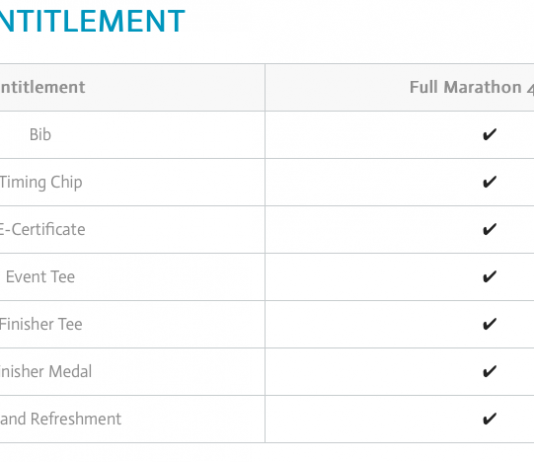The width and height of the screenshot is (534, 462).
Task: Click the Finisher Medal row checkmark
Action: [x=489, y=371]
